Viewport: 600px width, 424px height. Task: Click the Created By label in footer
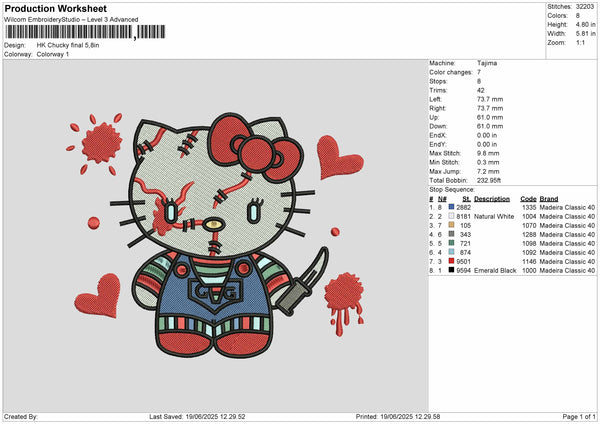(21, 416)
